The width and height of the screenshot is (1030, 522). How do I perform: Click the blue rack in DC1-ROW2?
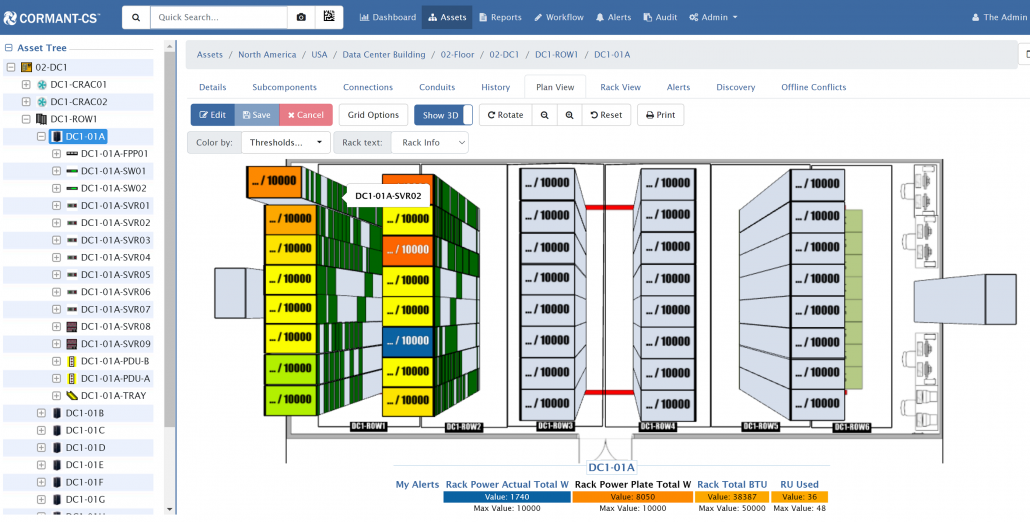[x=407, y=340]
